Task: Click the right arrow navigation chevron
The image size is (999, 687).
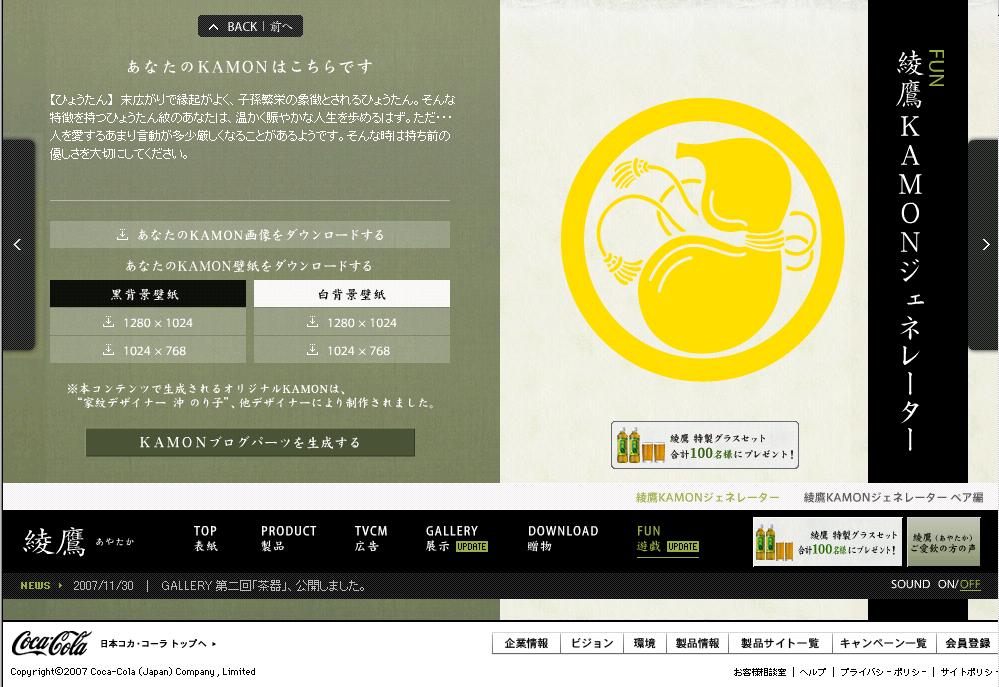Action: click(985, 245)
